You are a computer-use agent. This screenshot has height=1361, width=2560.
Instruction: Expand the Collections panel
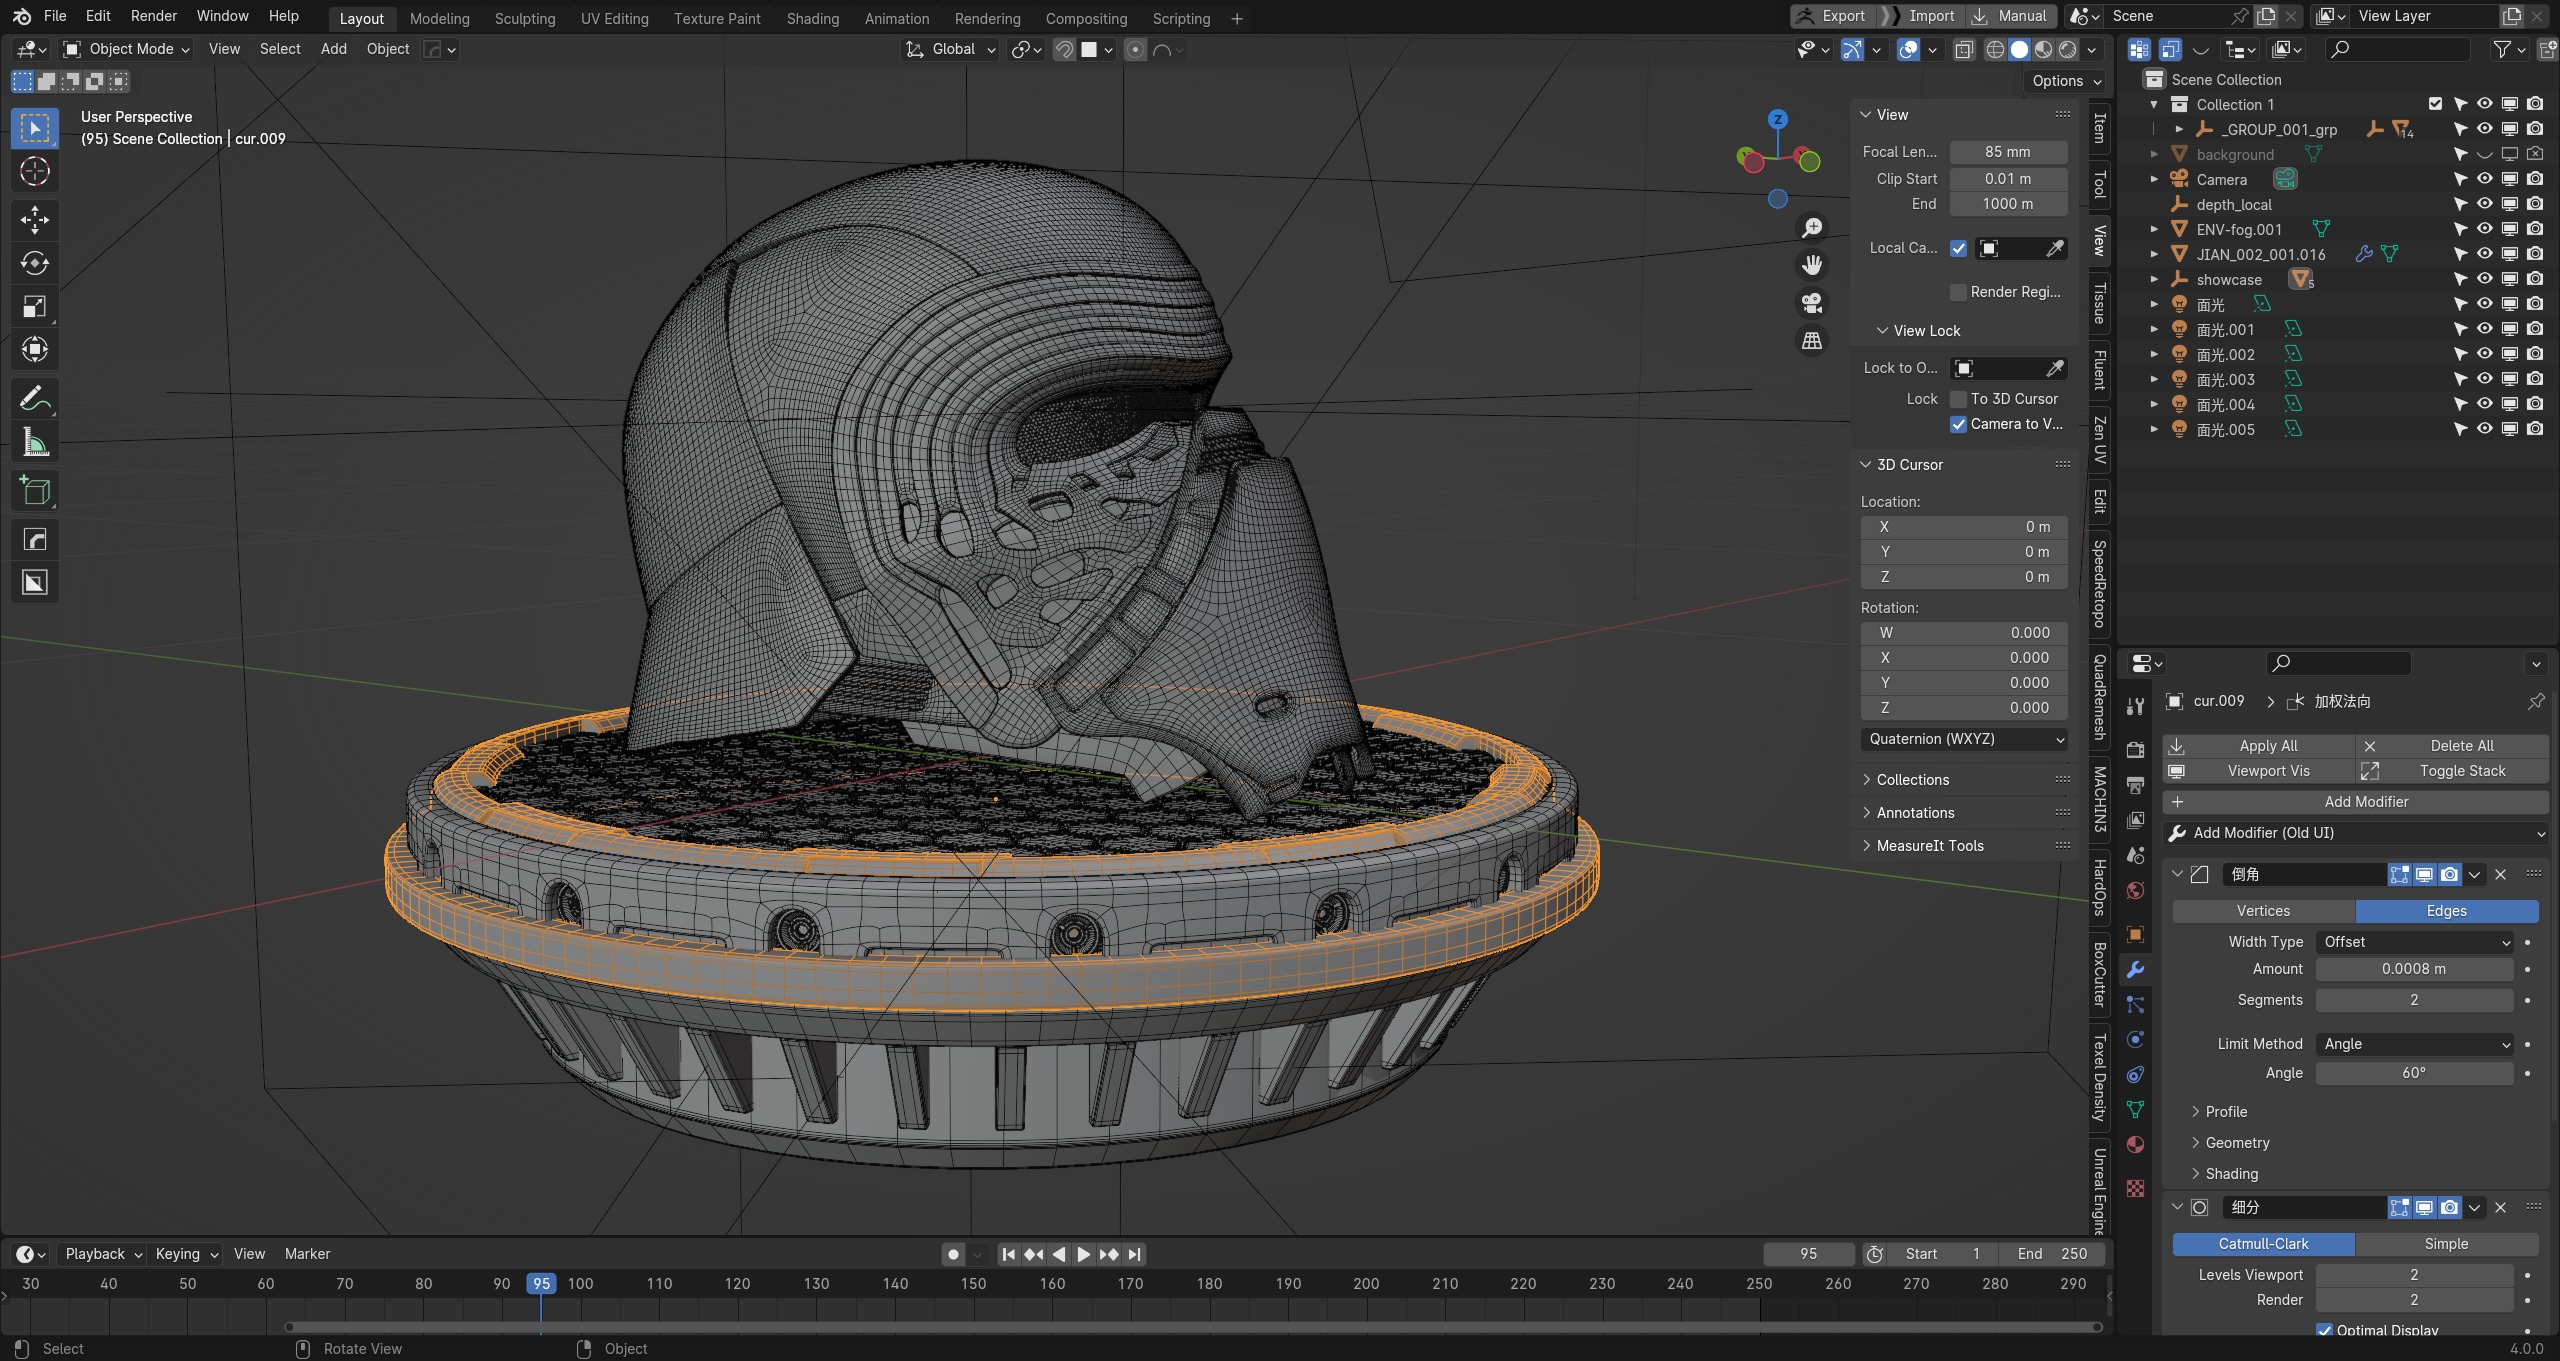1912,780
